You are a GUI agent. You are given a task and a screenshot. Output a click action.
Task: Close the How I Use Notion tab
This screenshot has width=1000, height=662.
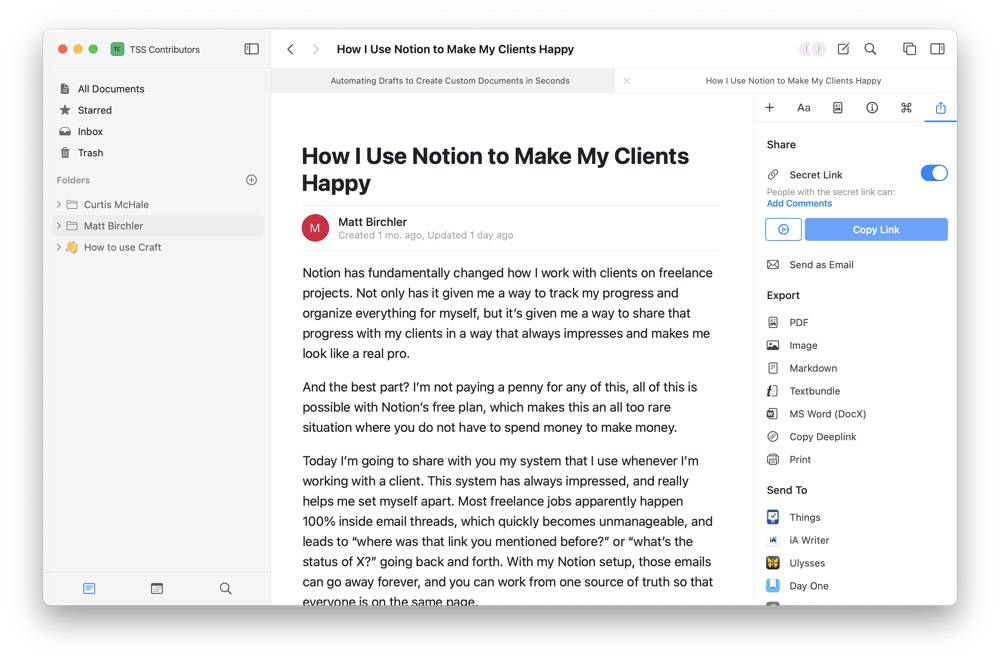pyautogui.click(x=626, y=81)
